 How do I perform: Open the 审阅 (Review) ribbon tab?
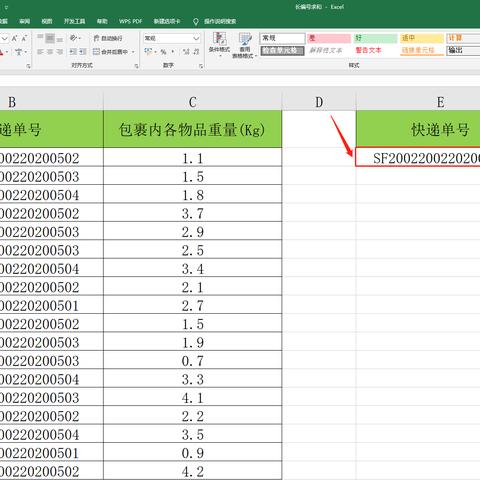click(x=24, y=21)
